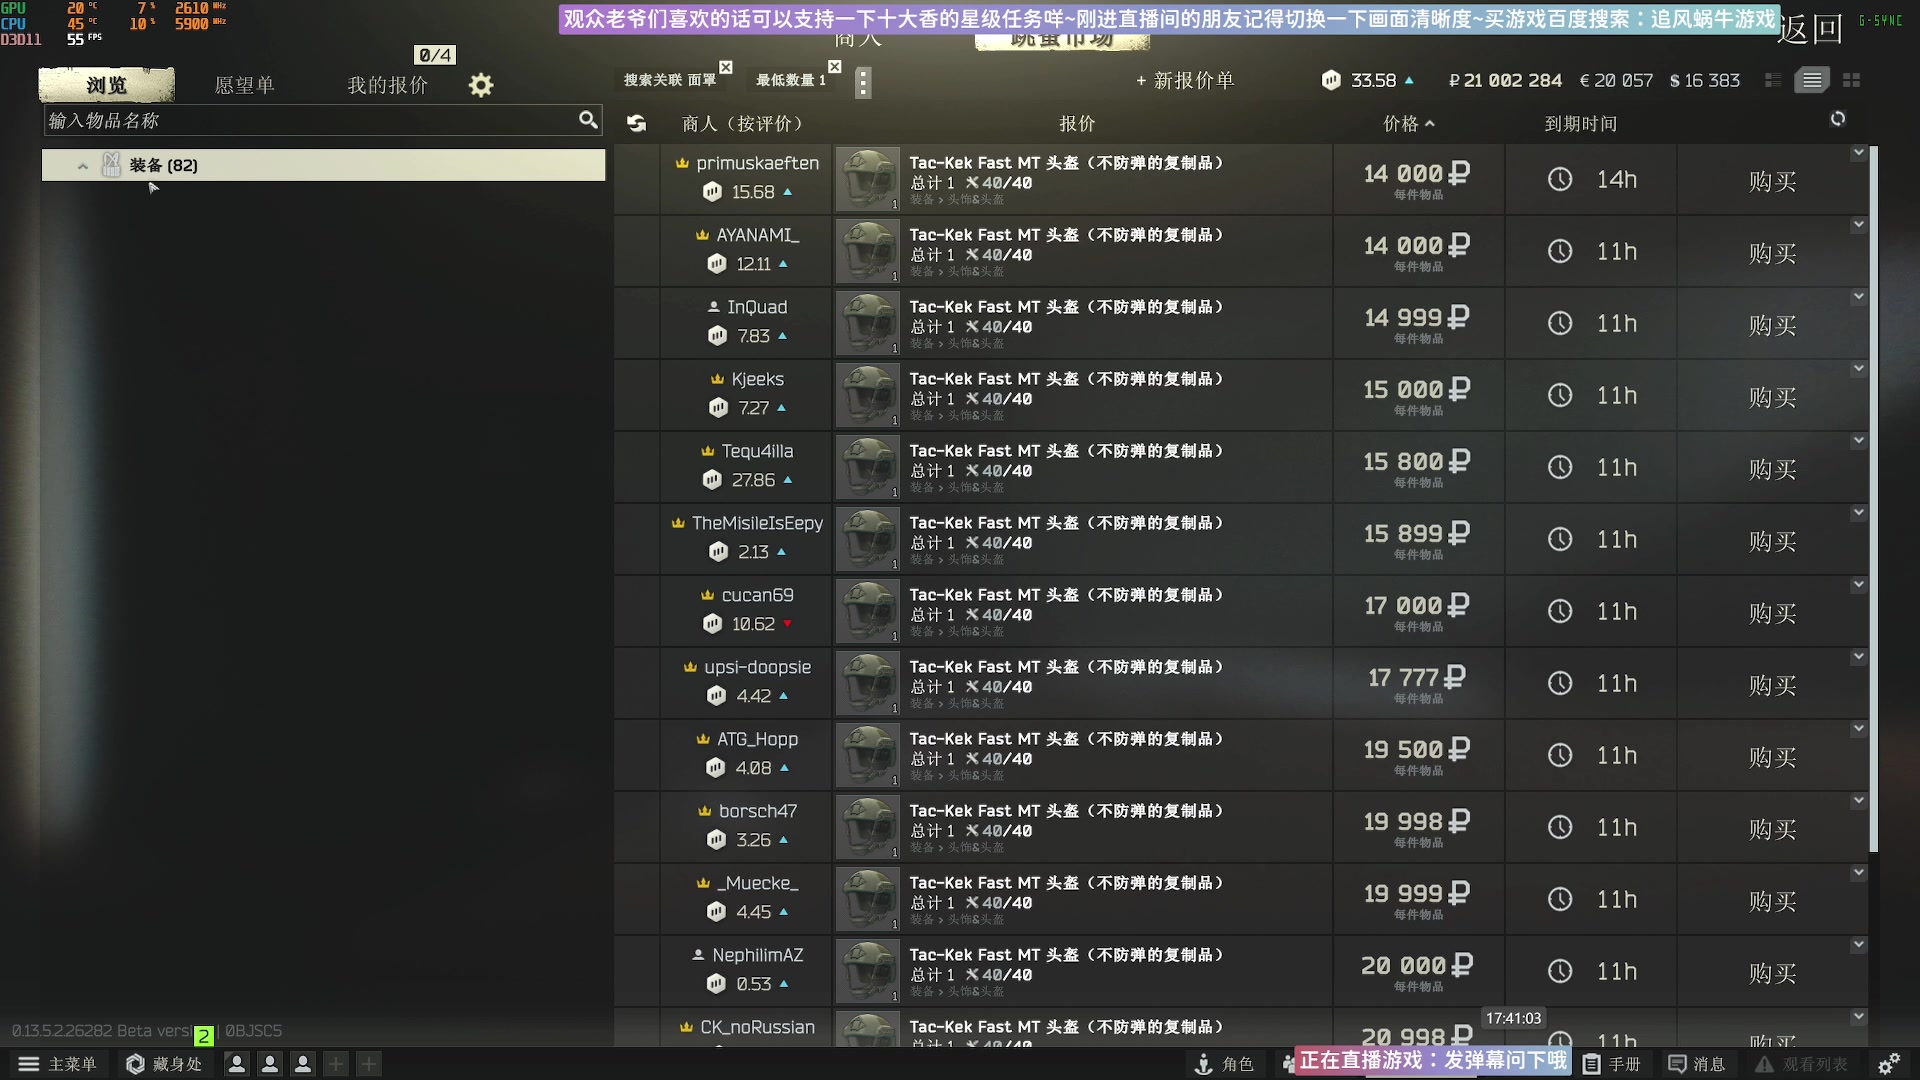This screenshot has width=1920, height=1080.
Task: Expand the primuskaeften offer row arrow
Action: [x=1858, y=153]
